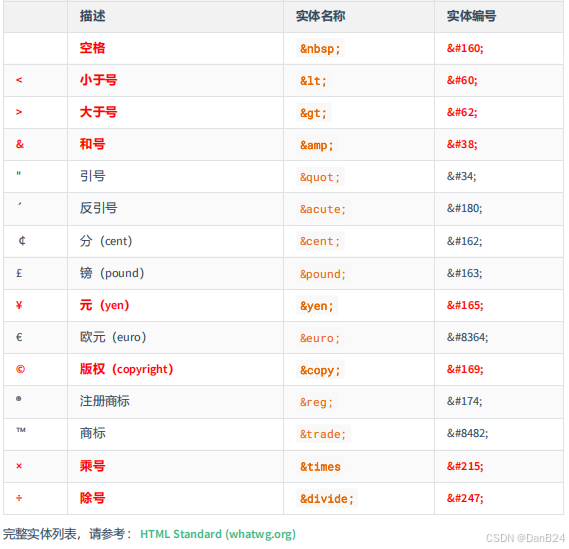The width and height of the screenshot is (569, 549).
Task: Select the &#62; entity number
Action: tap(462, 112)
